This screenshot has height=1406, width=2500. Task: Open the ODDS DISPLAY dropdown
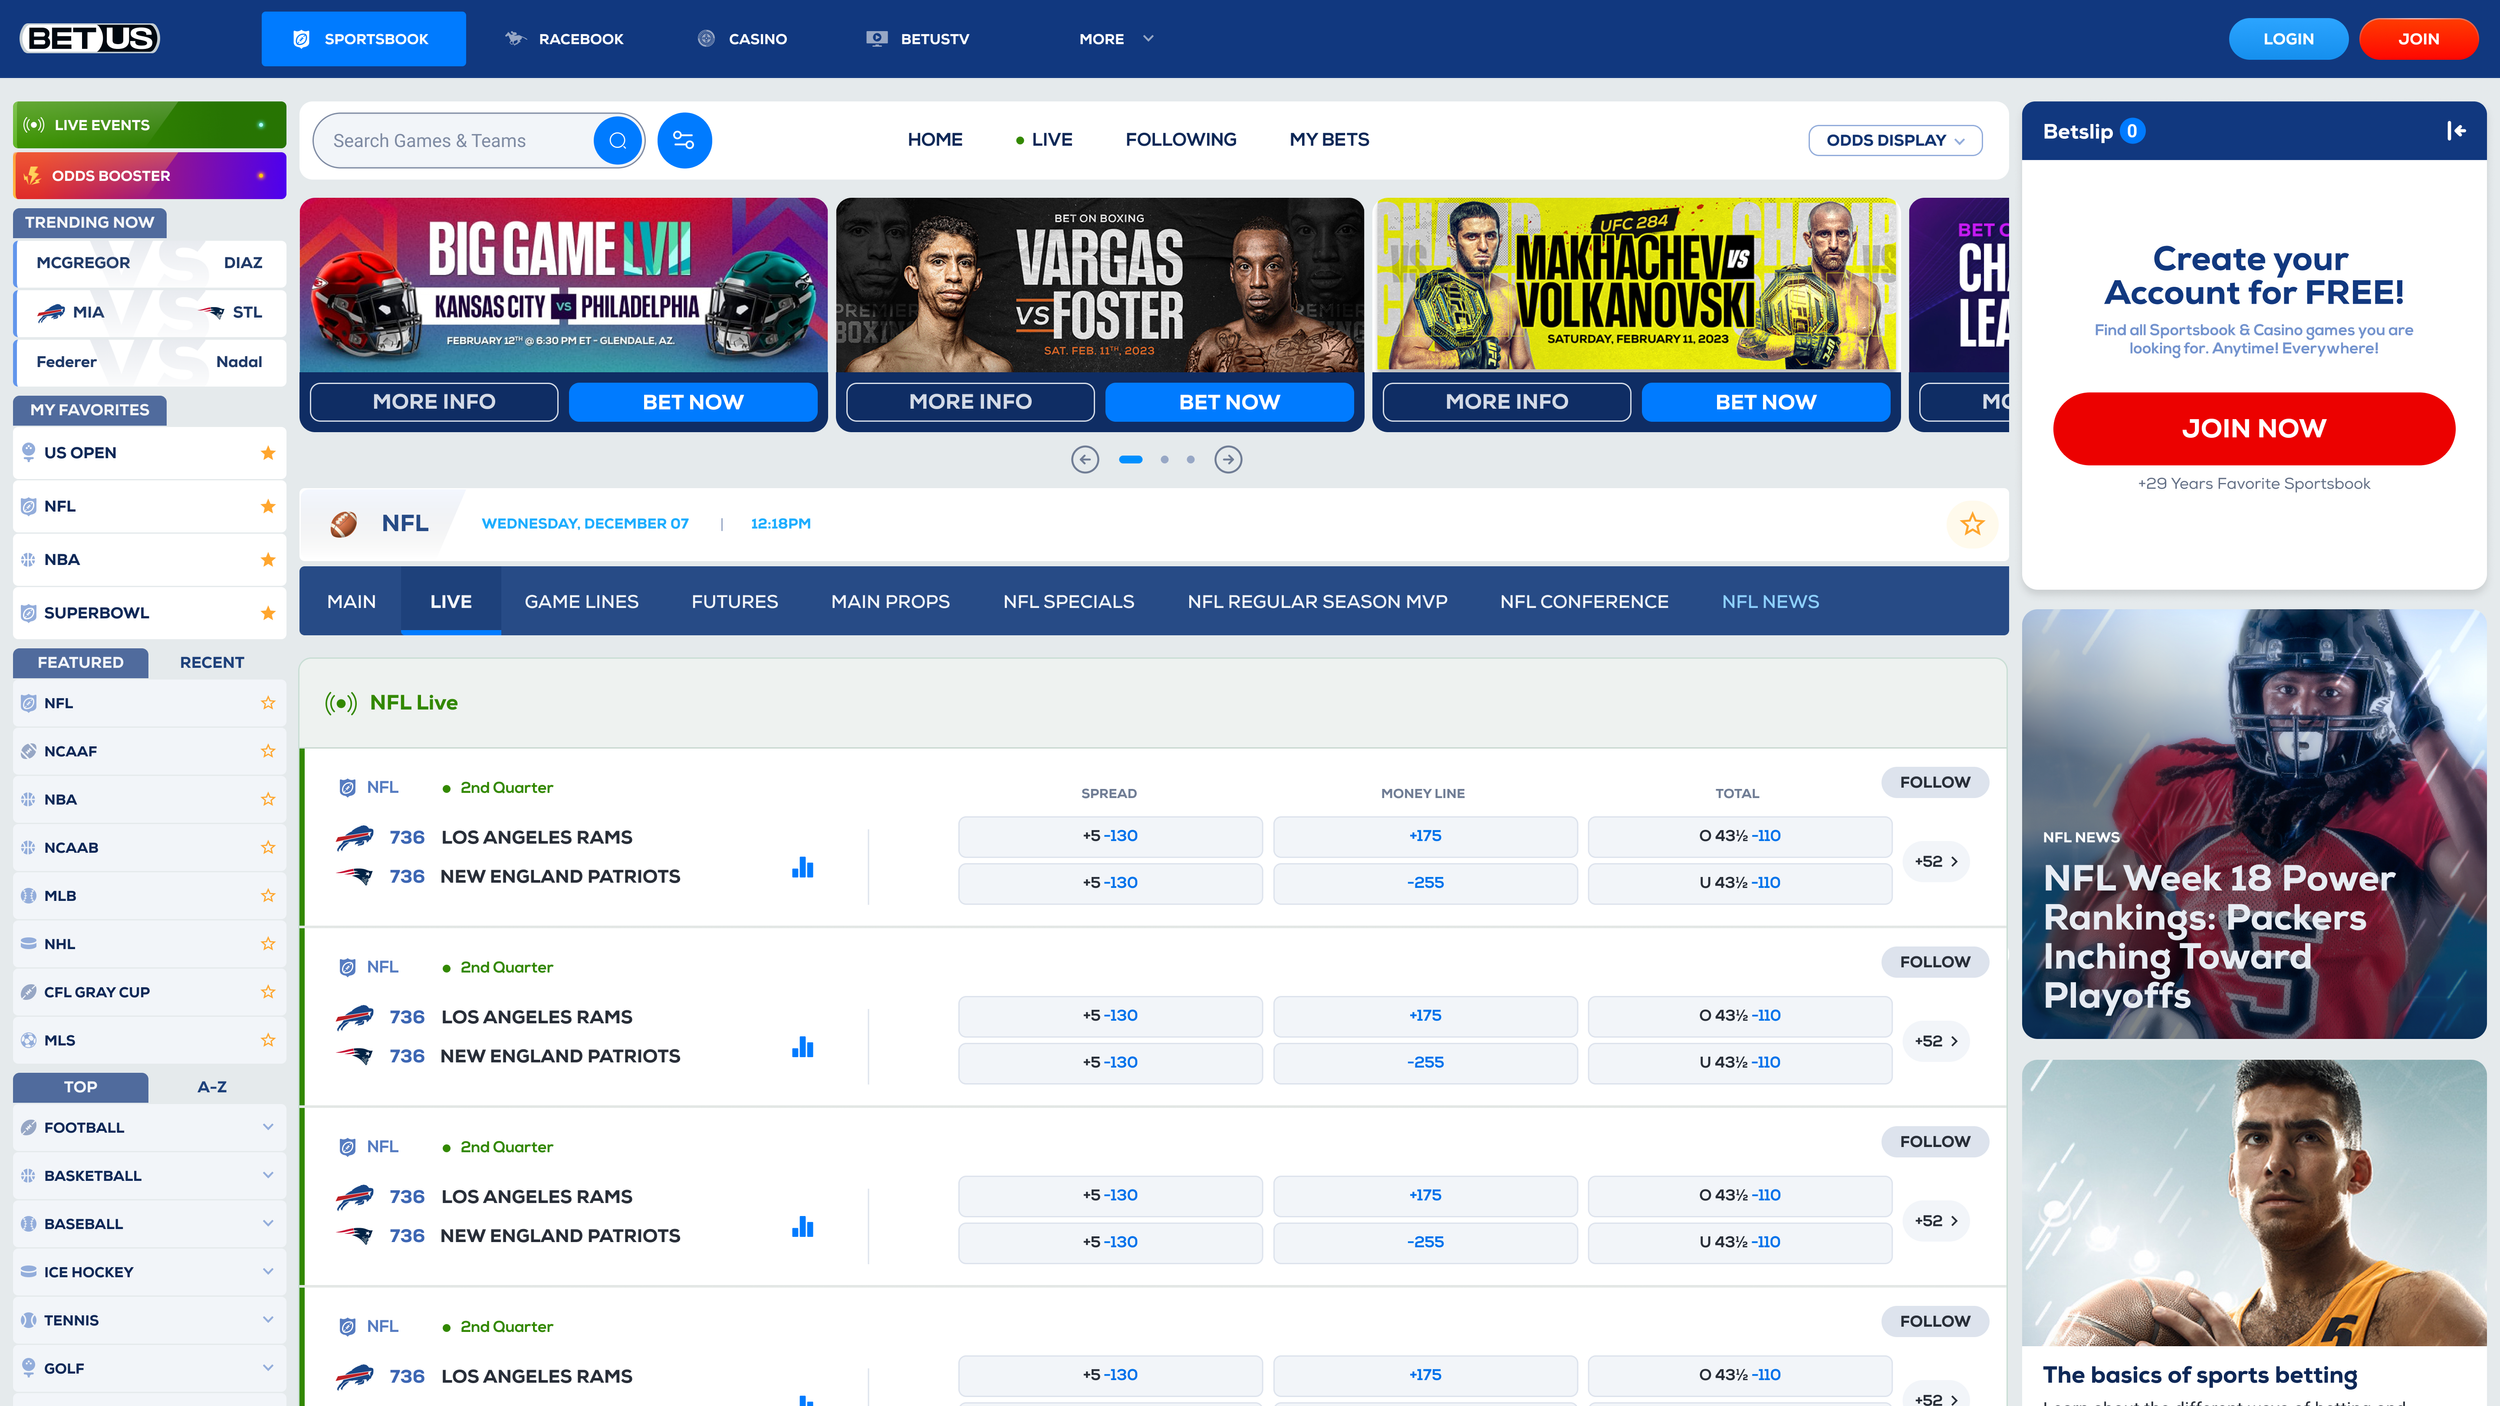click(1894, 140)
